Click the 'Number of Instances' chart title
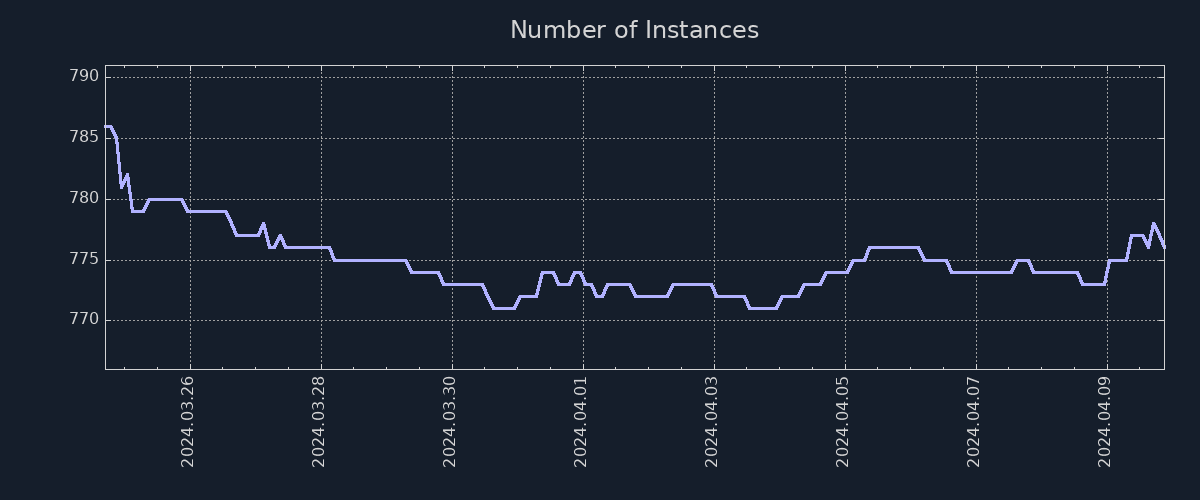This screenshot has height=500, width=1200. tap(634, 31)
